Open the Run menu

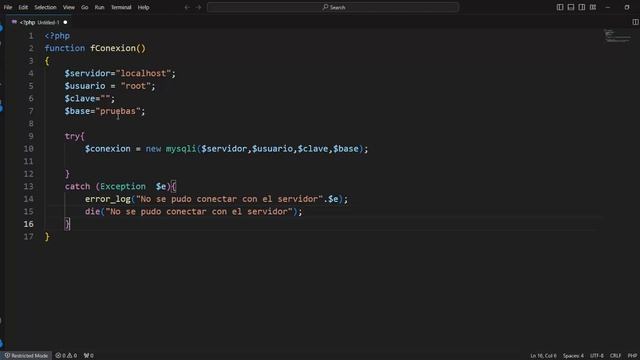(x=99, y=7)
